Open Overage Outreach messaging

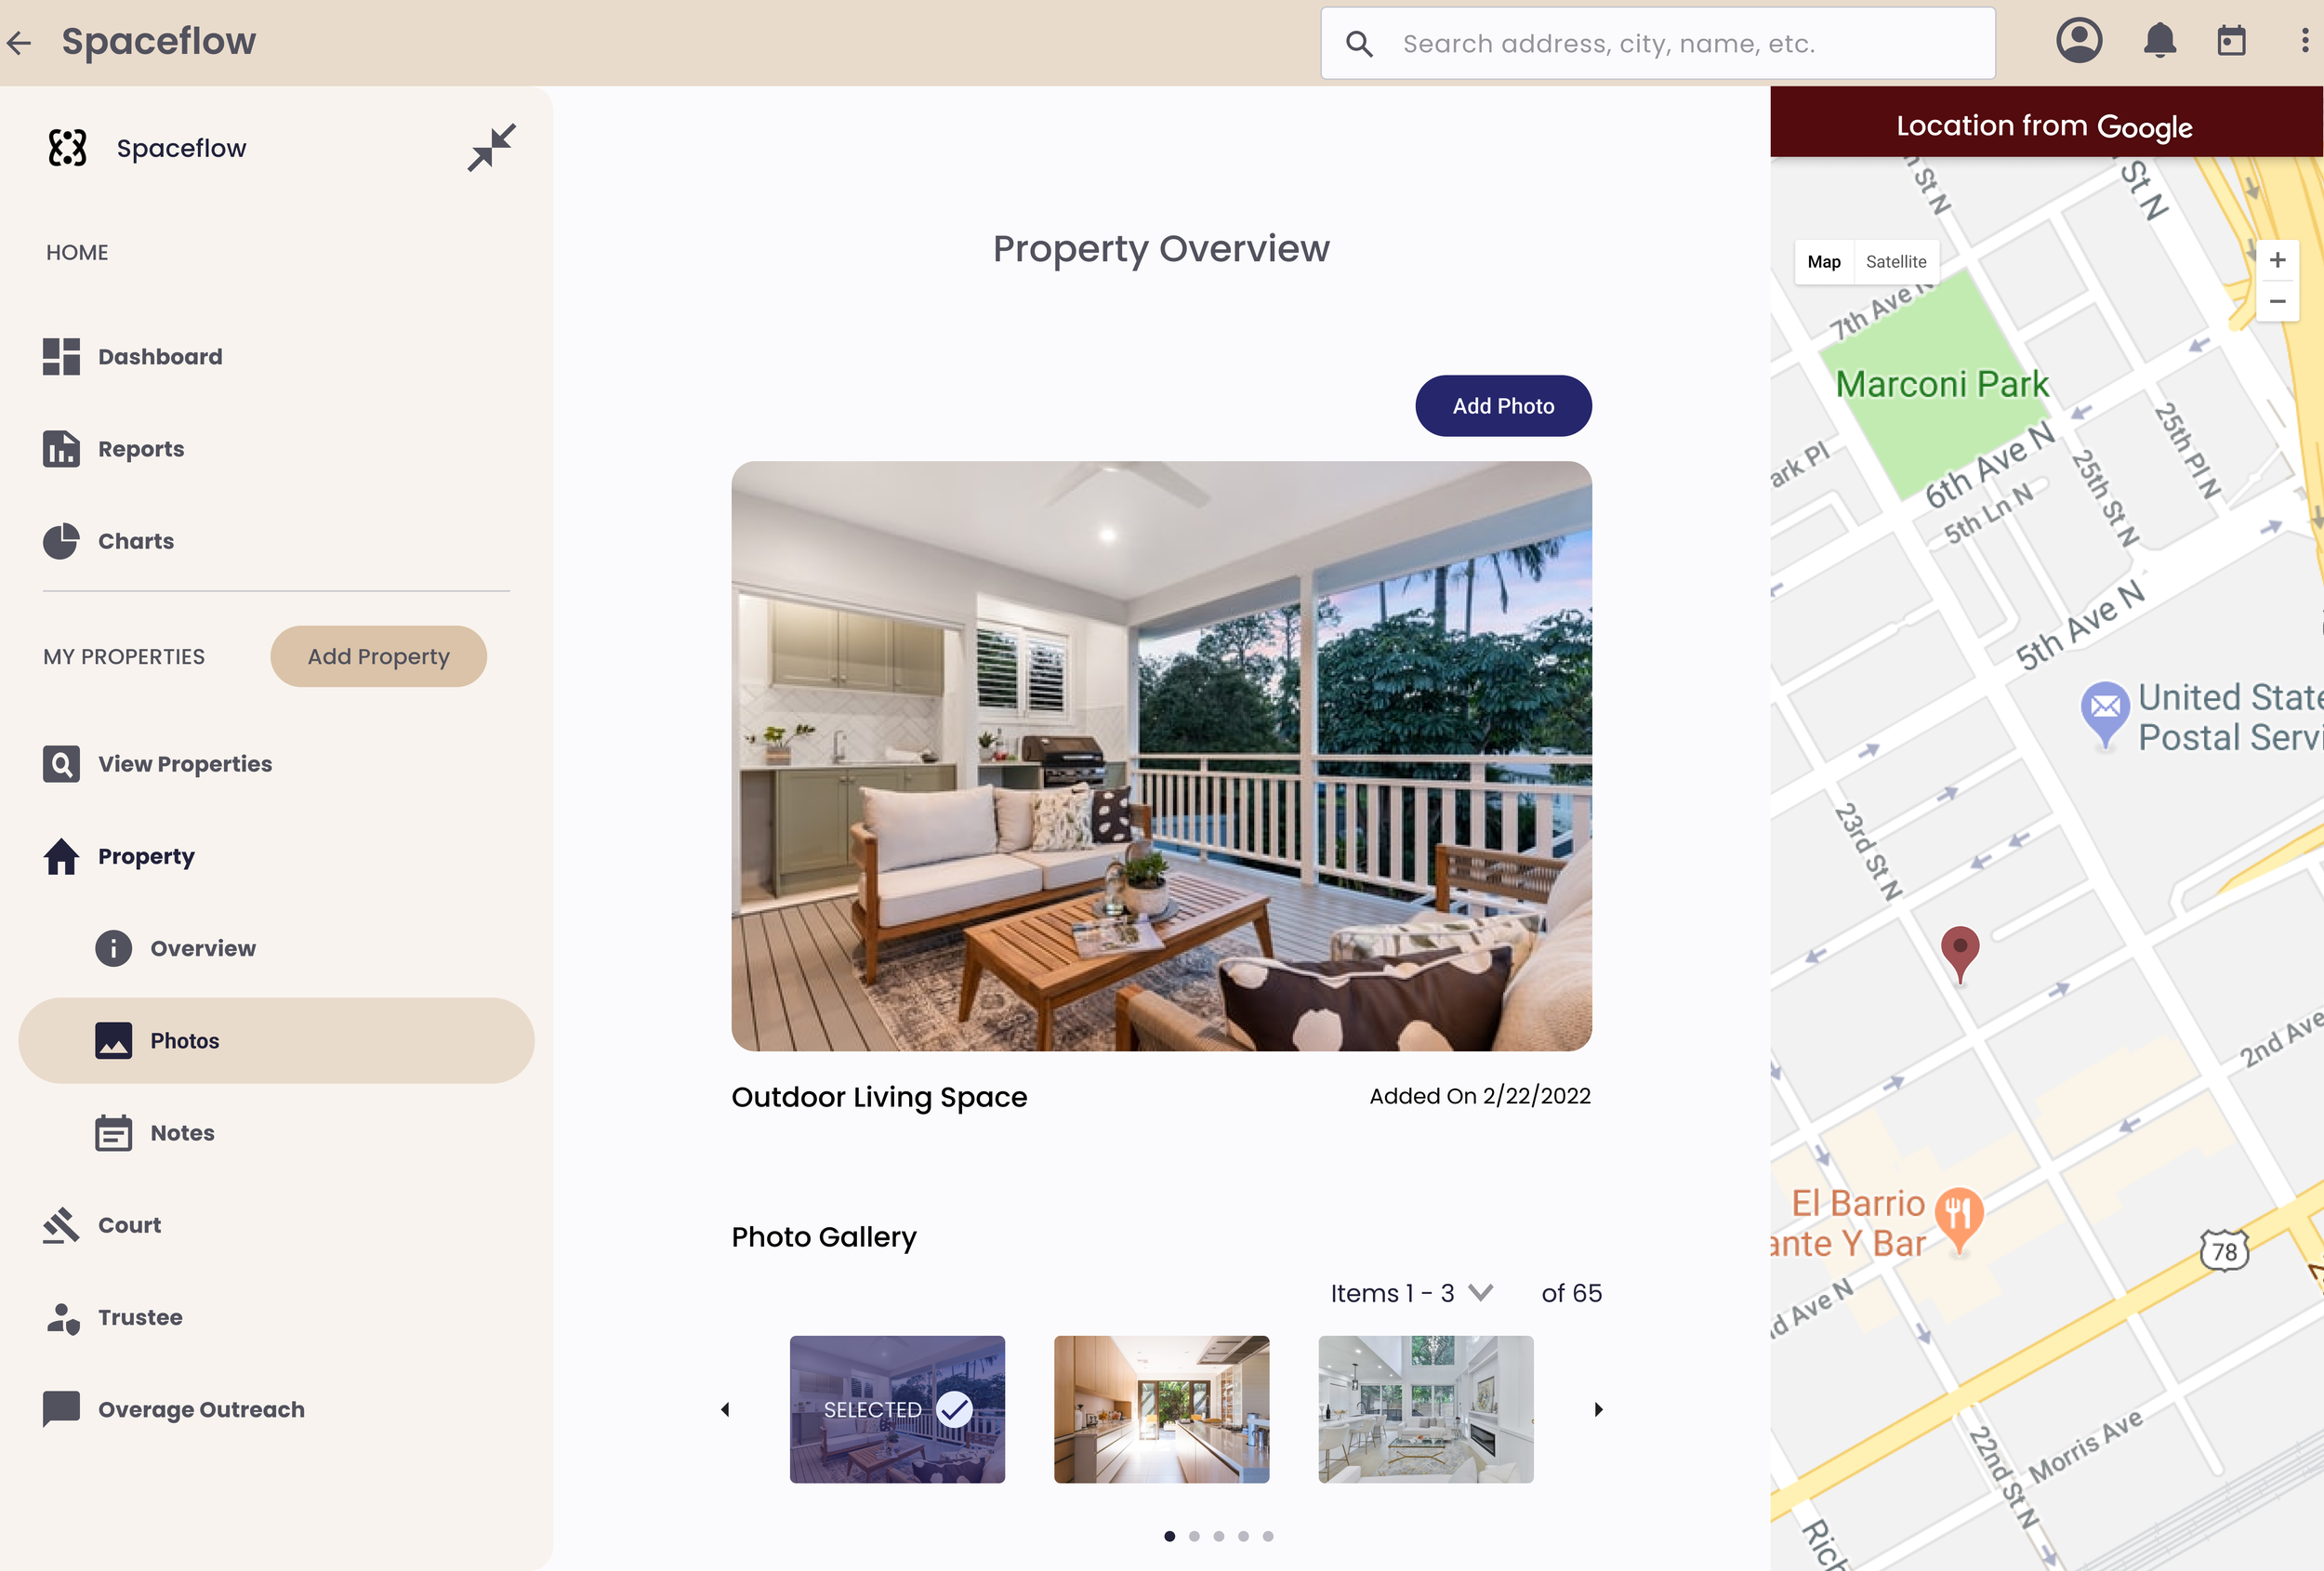coord(201,1409)
